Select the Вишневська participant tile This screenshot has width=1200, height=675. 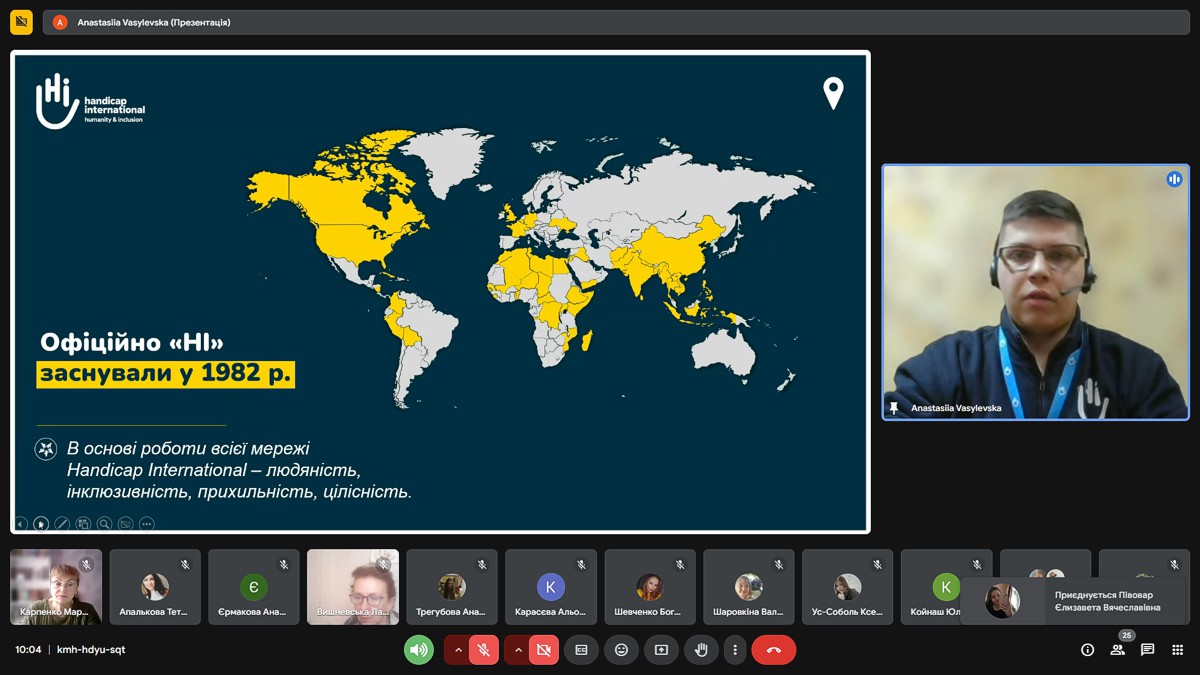353,587
